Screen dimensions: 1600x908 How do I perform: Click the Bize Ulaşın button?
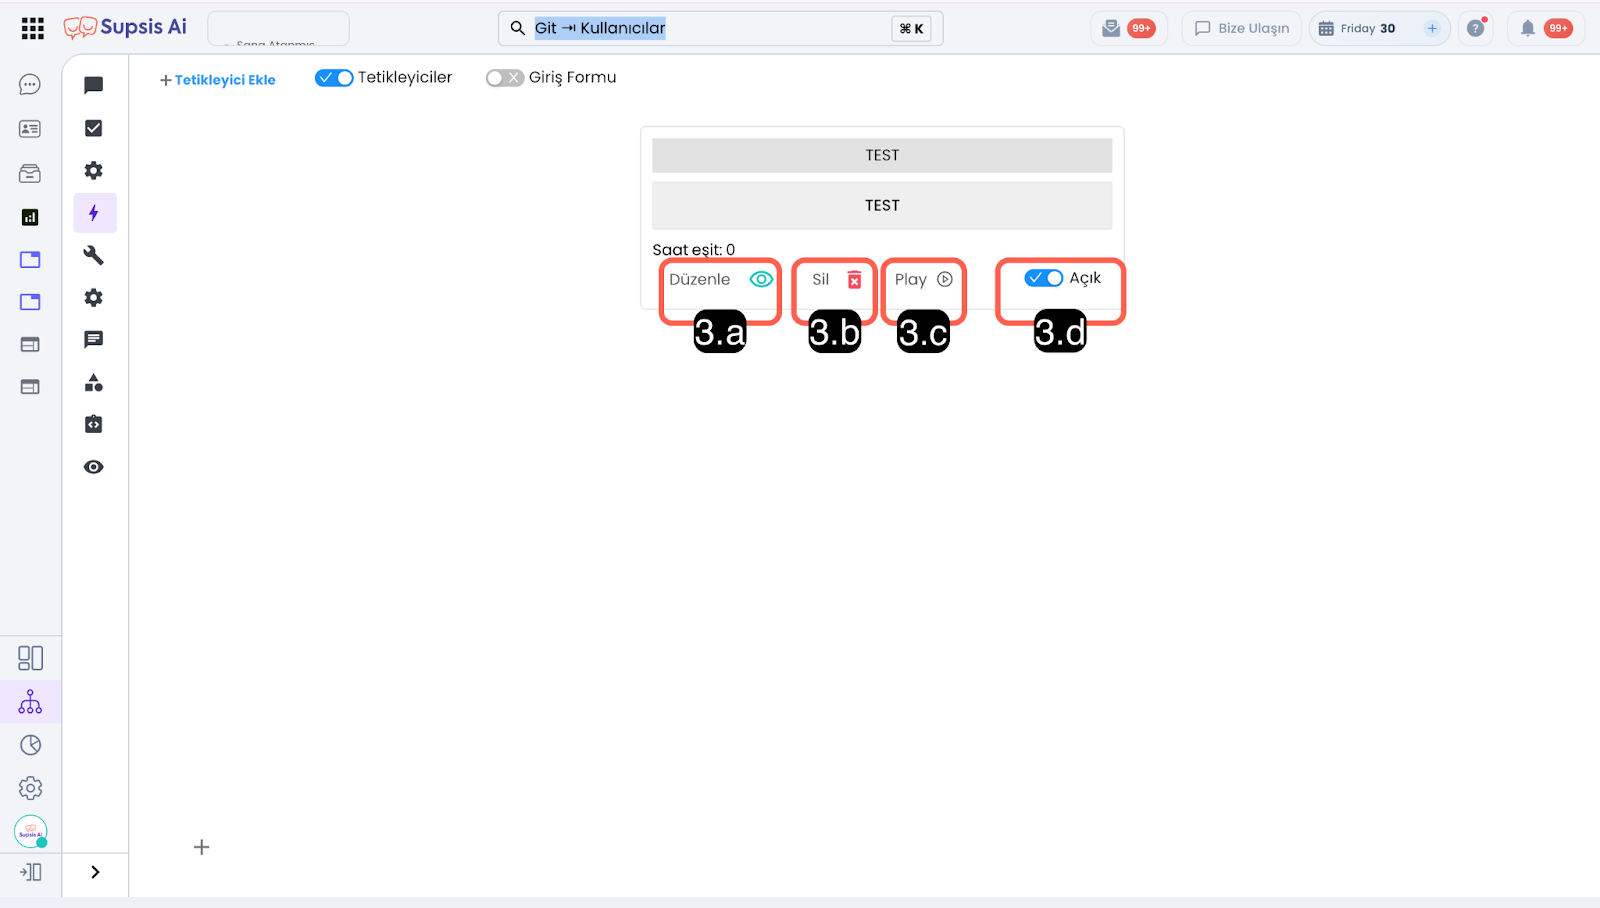point(1241,28)
